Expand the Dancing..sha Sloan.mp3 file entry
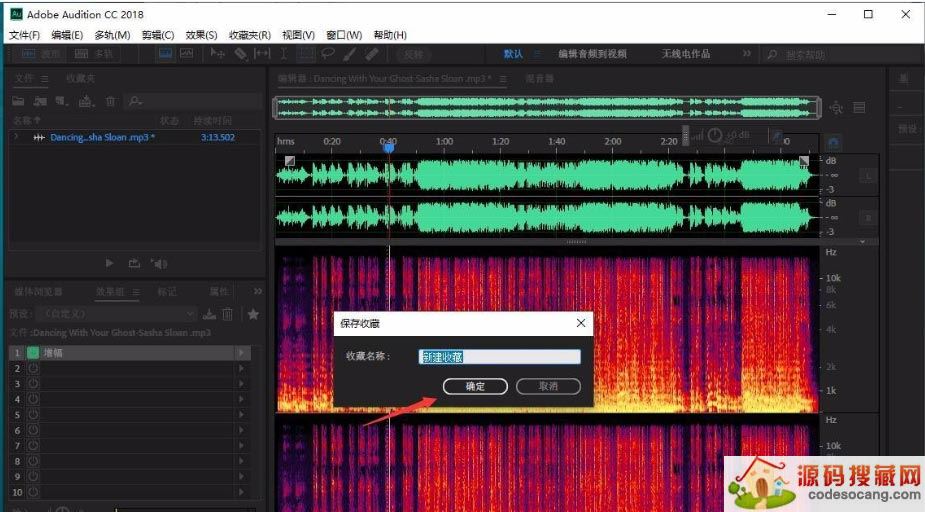The width and height of the screenshot is (925, 512). (16, 137)
